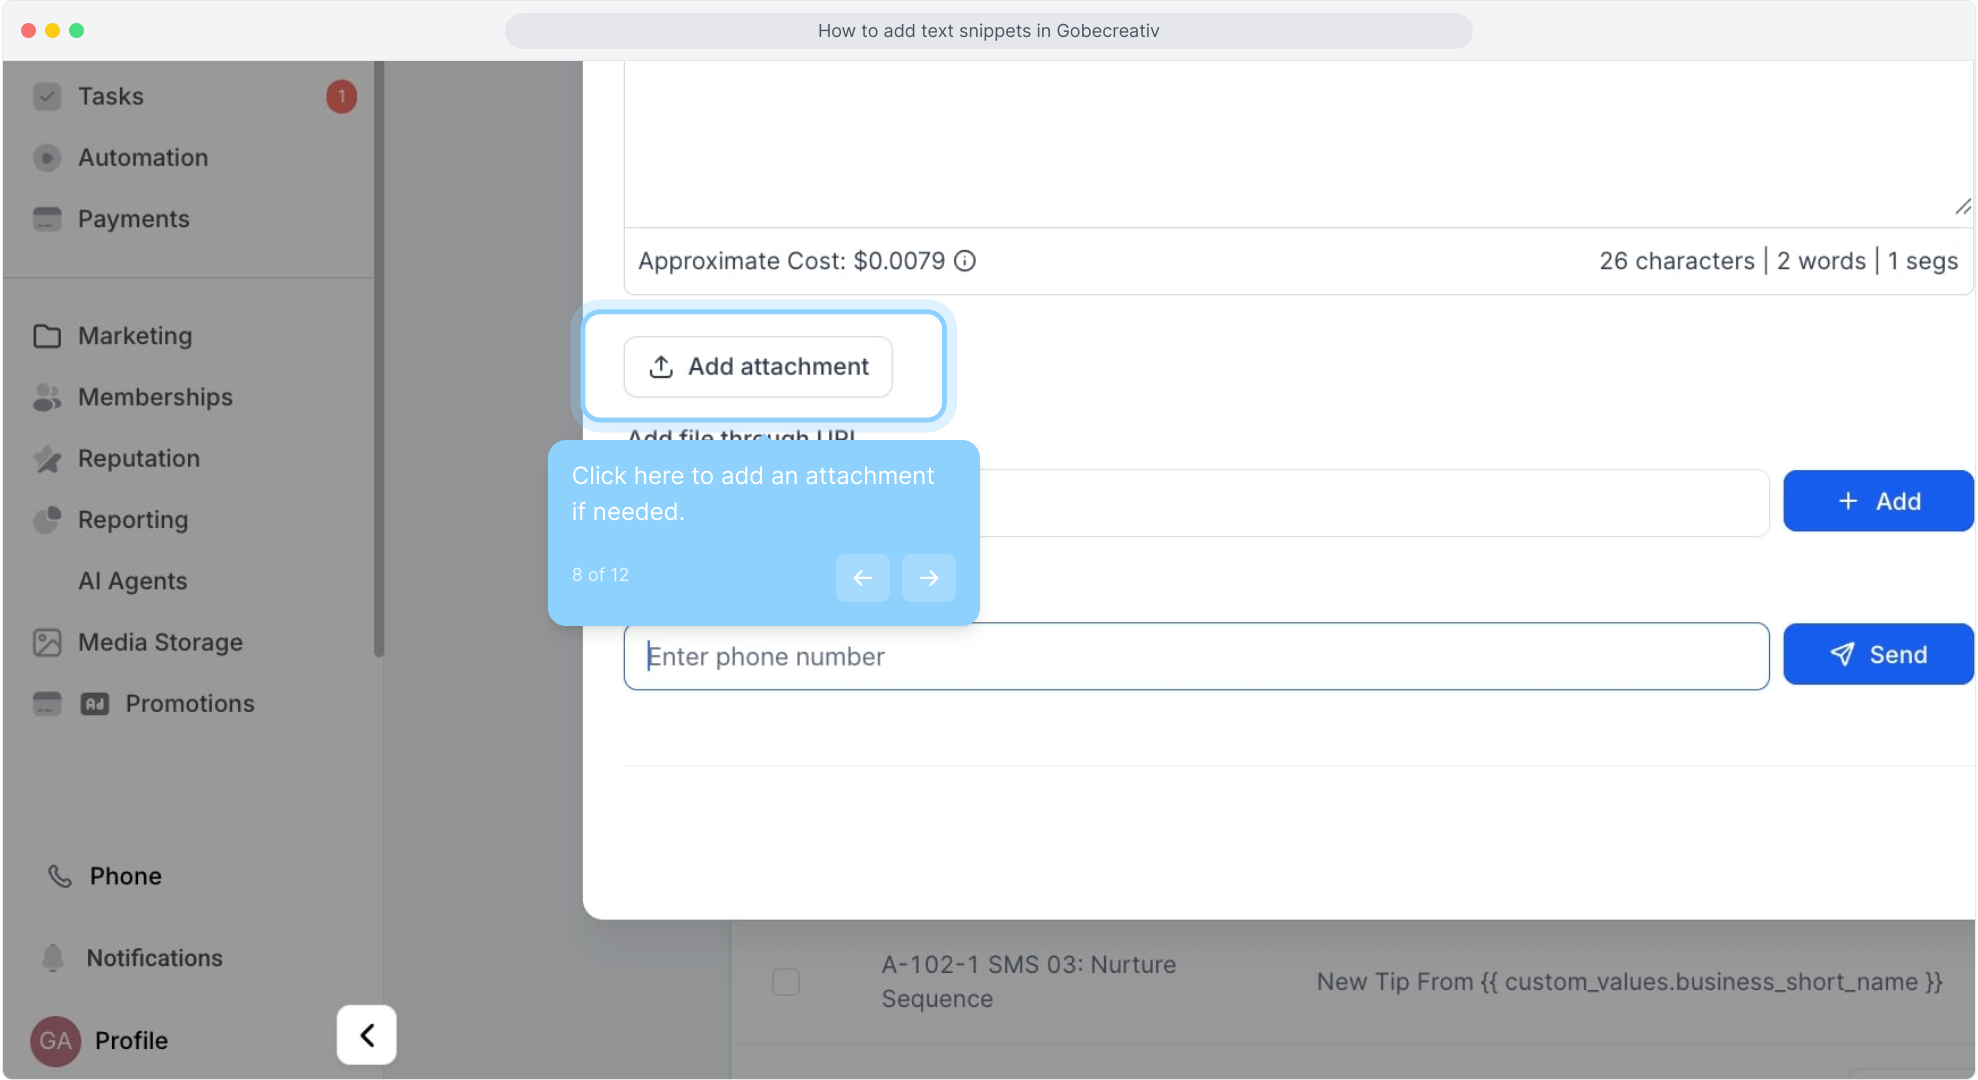Viewport: 1978px width, 1080px height.
Task: Click the Memberships people icon
Action: coord(47,397)
